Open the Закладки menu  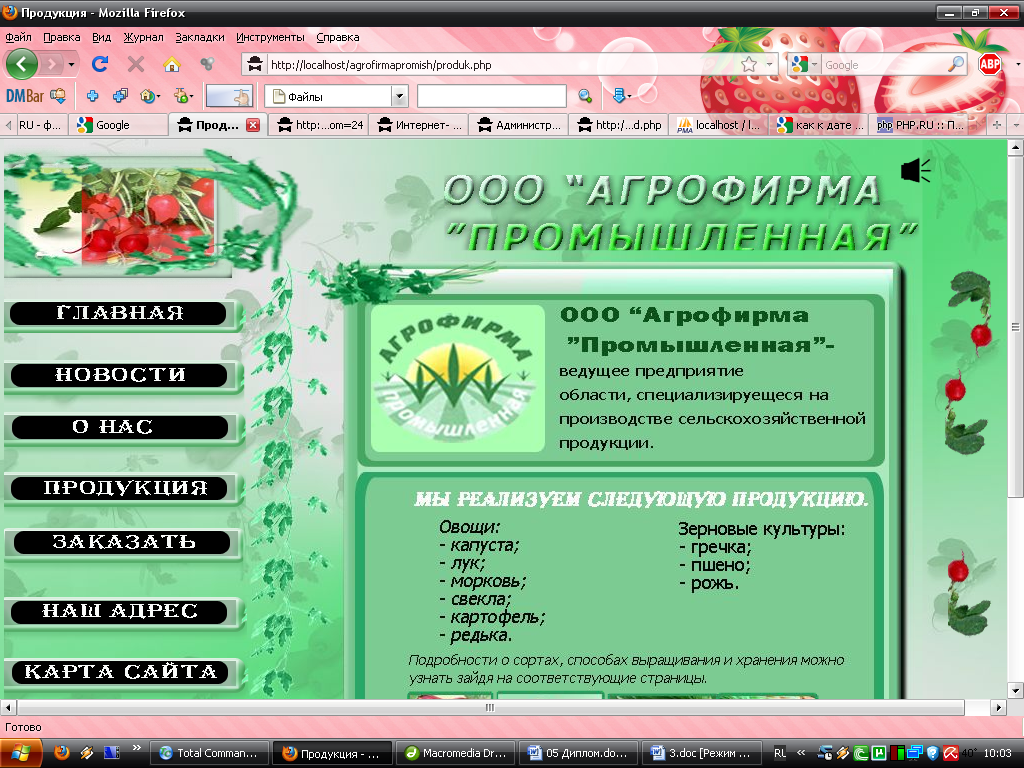pyautogui.click(x=200, y=37)
